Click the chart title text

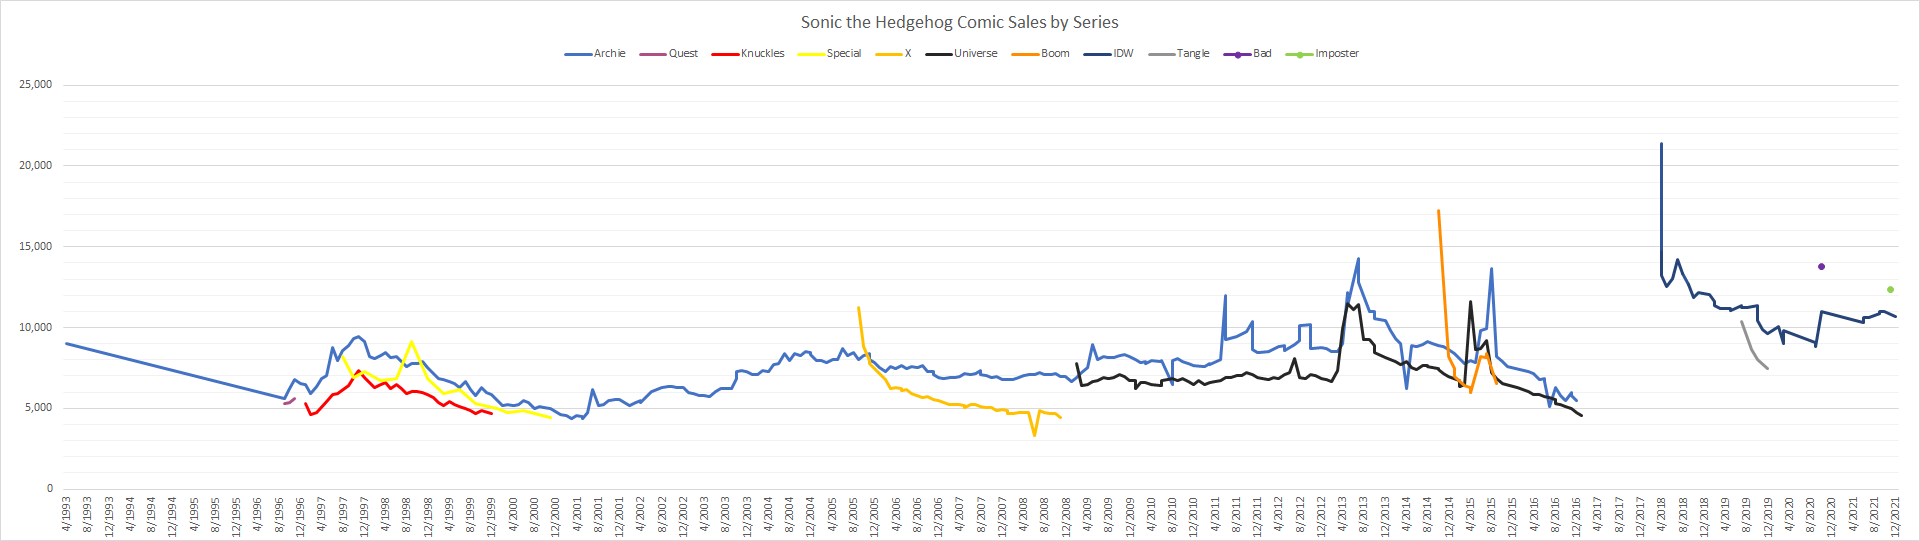click(x=959, y=22)
